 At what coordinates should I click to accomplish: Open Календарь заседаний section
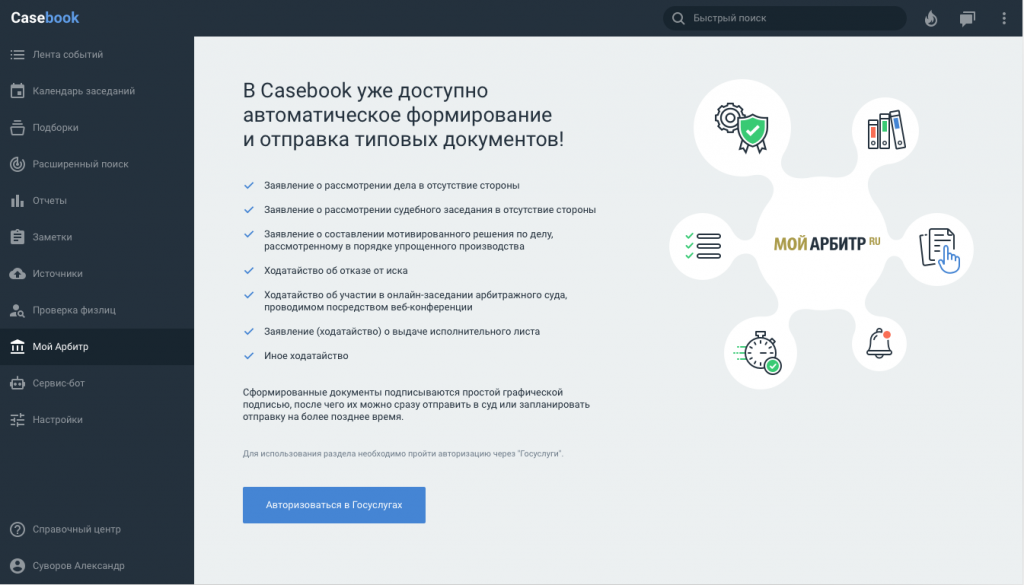tap(97, 91)
